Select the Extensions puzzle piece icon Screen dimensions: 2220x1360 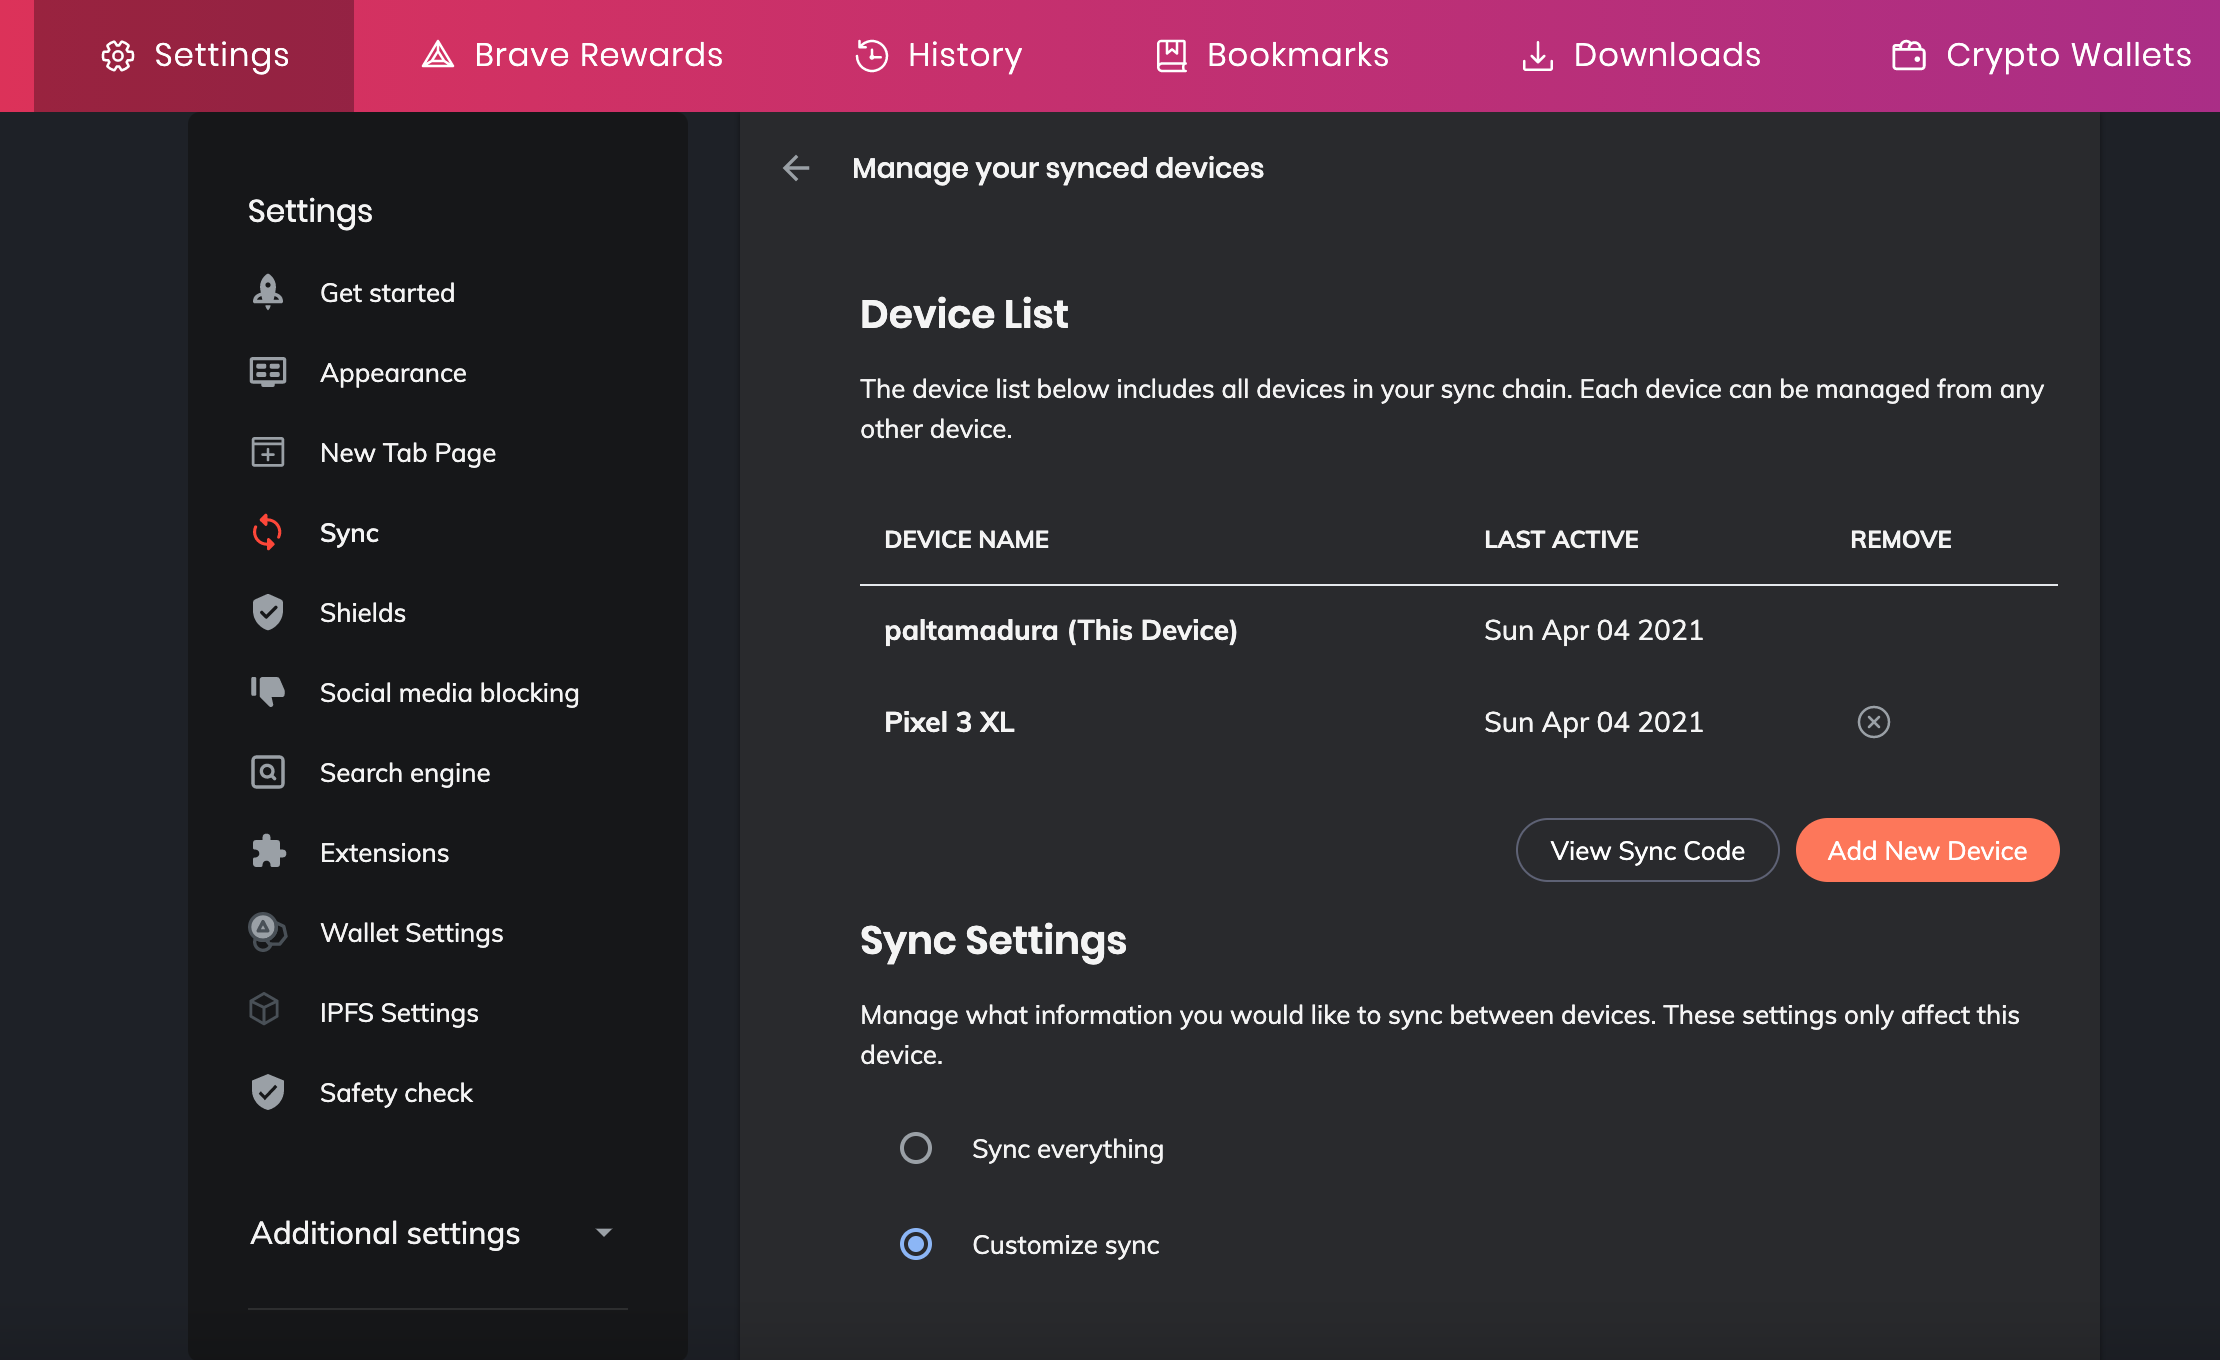point(267,852)
